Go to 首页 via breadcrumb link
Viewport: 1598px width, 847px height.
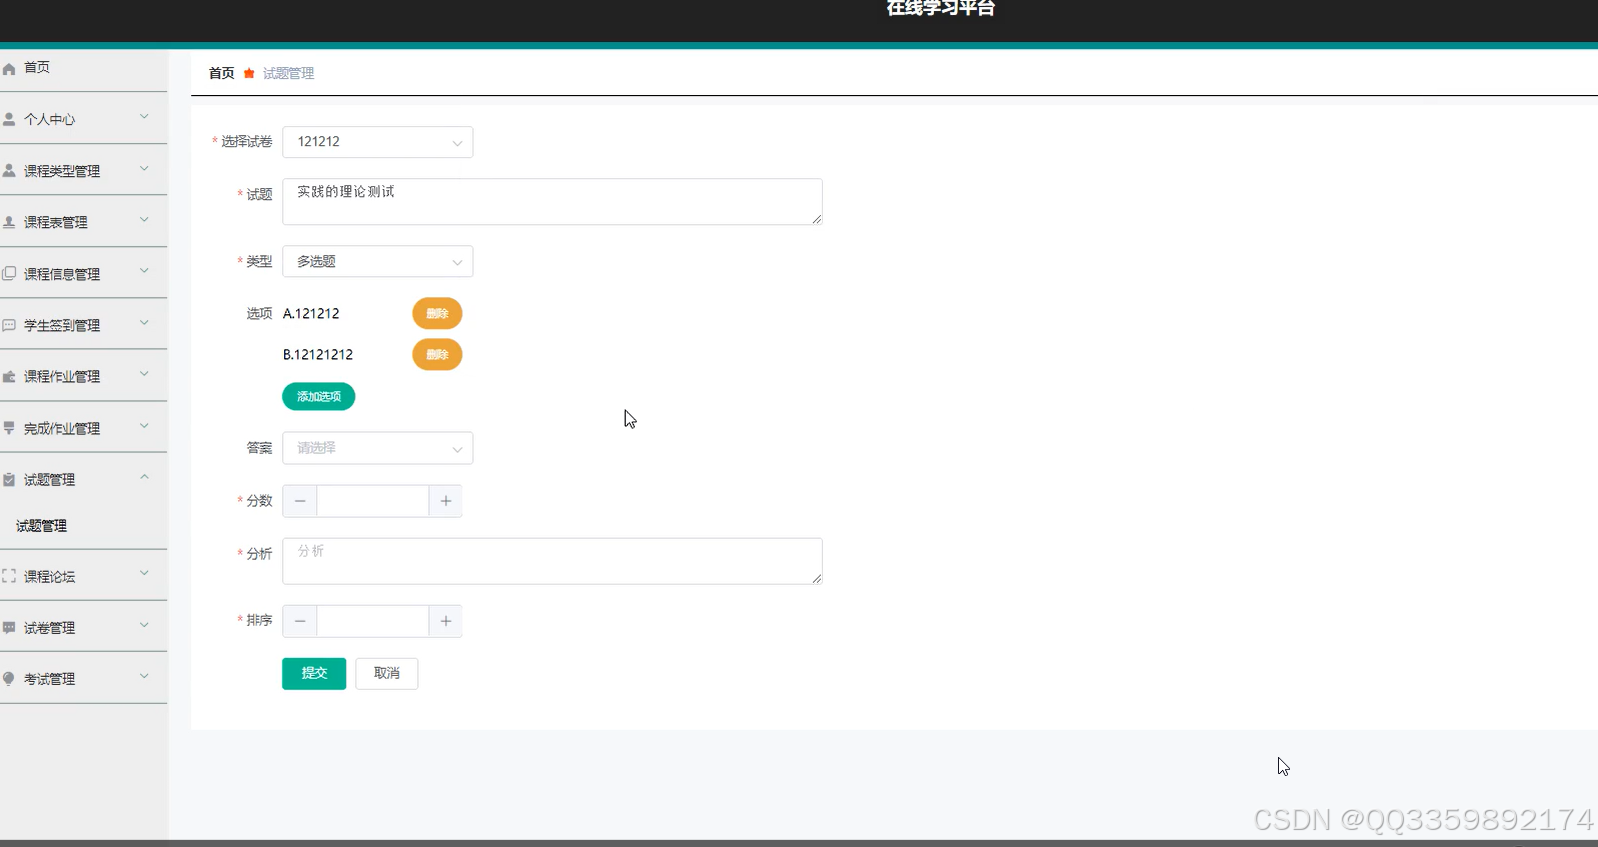coord(221,73)
